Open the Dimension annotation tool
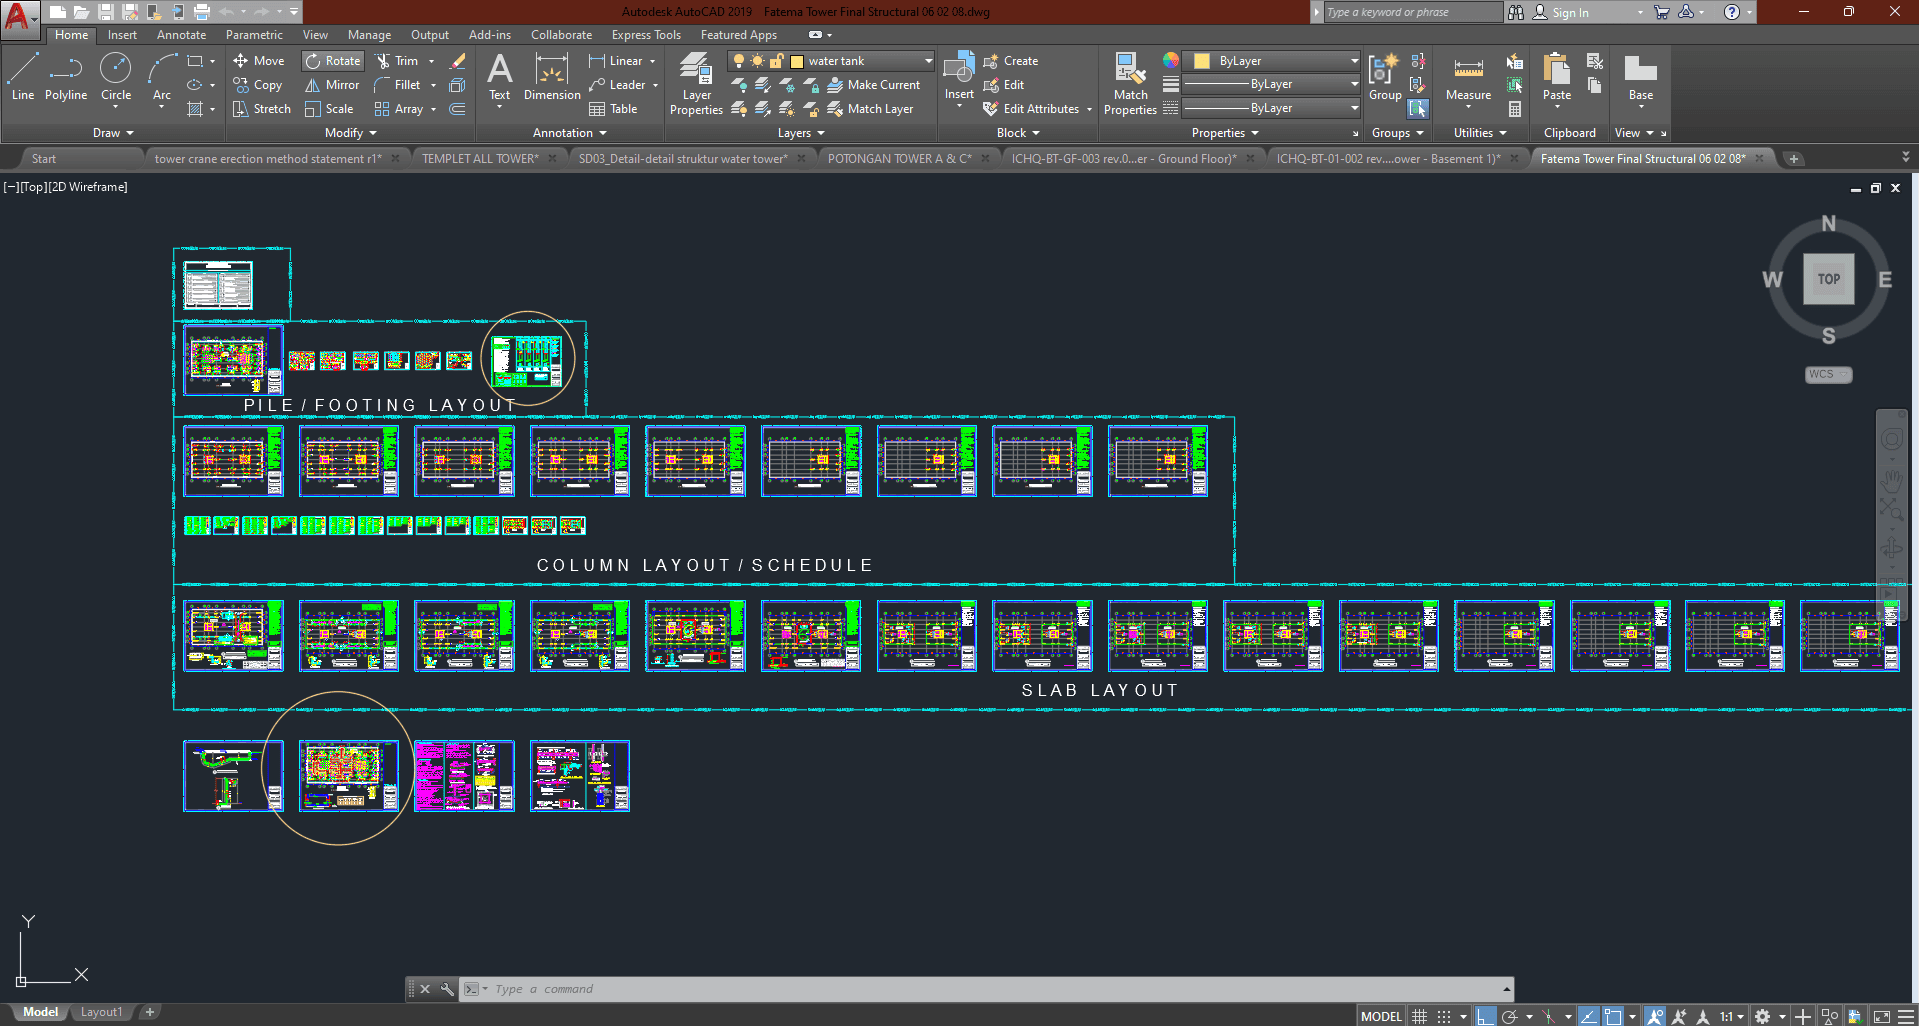The height and width of the screenshot is (1026, 1919). click(551, 78)
